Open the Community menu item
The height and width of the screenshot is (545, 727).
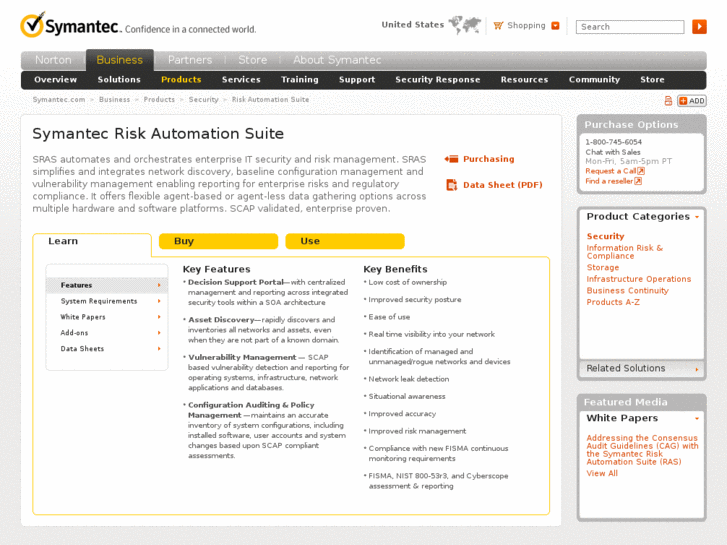(594, 80)
